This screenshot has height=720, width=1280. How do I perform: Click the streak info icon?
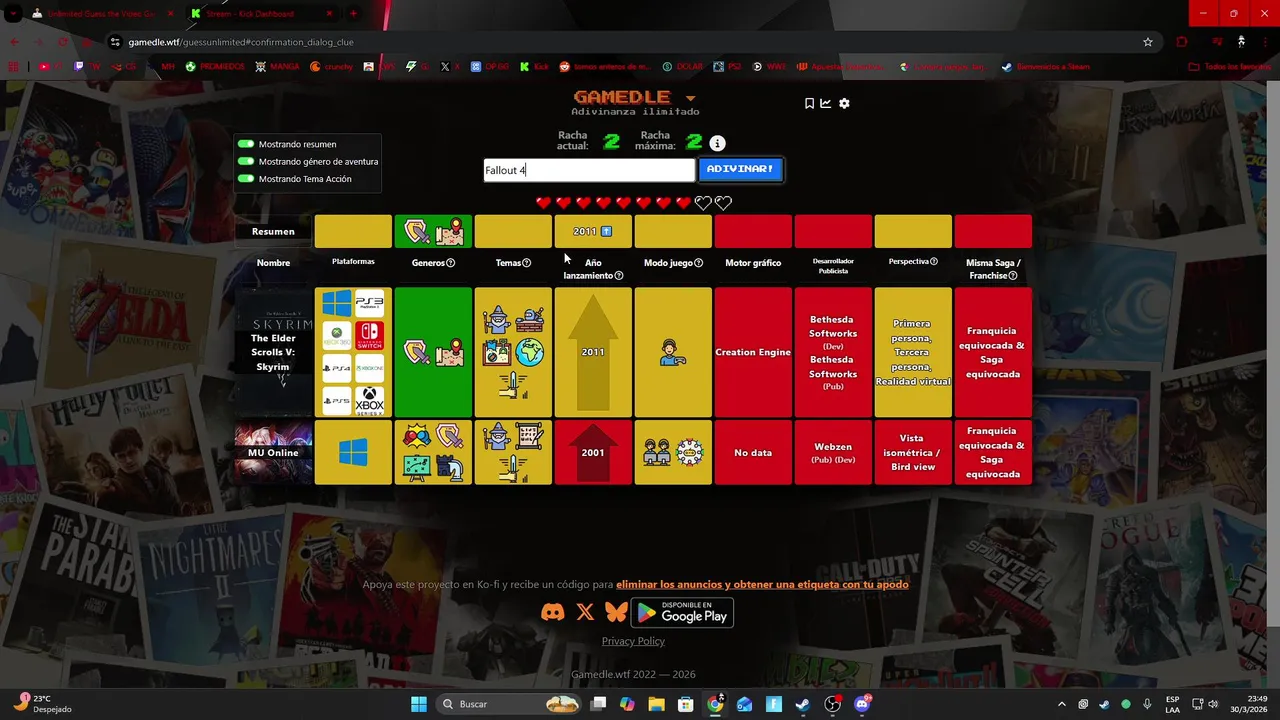point(717,143)
